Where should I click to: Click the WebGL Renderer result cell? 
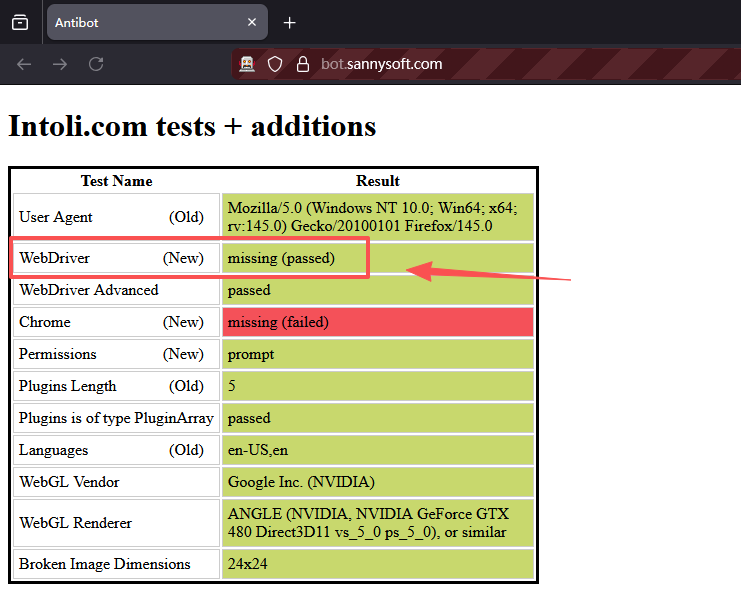pyautogui.click(x=377, y=522)
